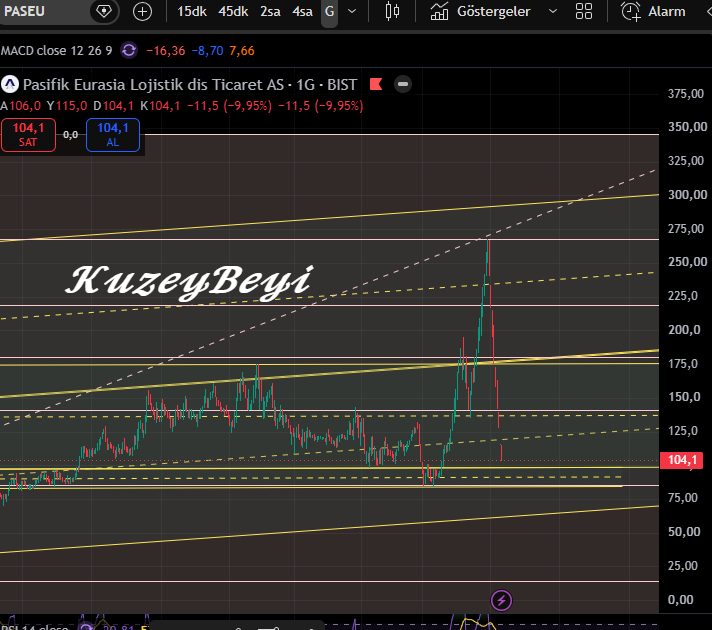This screenshot has width=712, height=630.
Task: Click the red 104,1 current price label
Action: (x=681, y=460)
